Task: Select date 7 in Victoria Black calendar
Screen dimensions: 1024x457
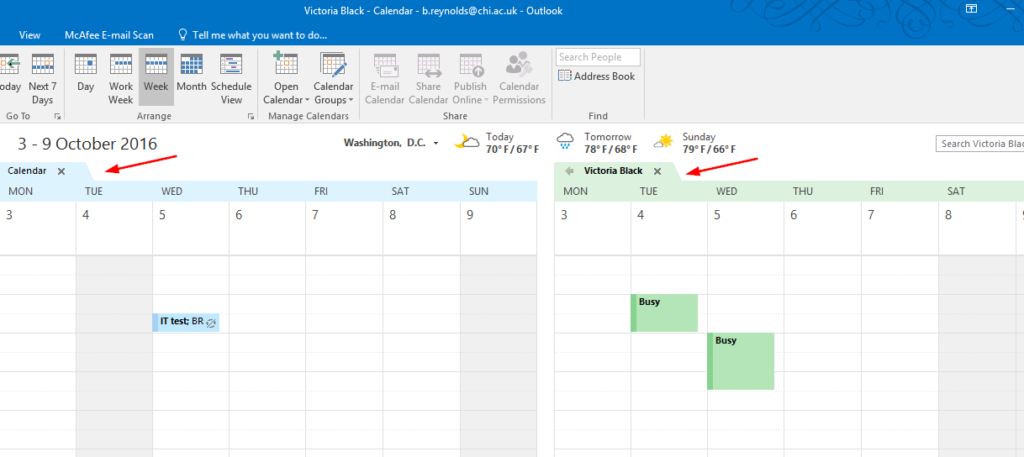Action: pyautogui.click(x=871, y=215)
